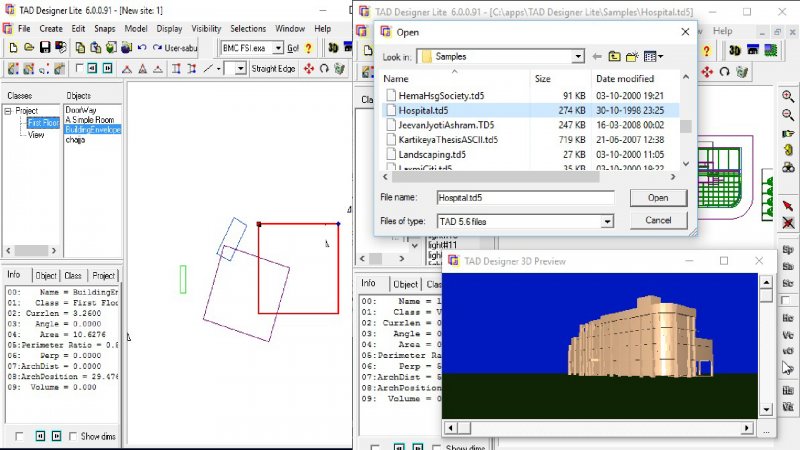Click the Undo arrow in left toolbar
The height and width of the screenshot is (450, 800).
click(143, 48)
